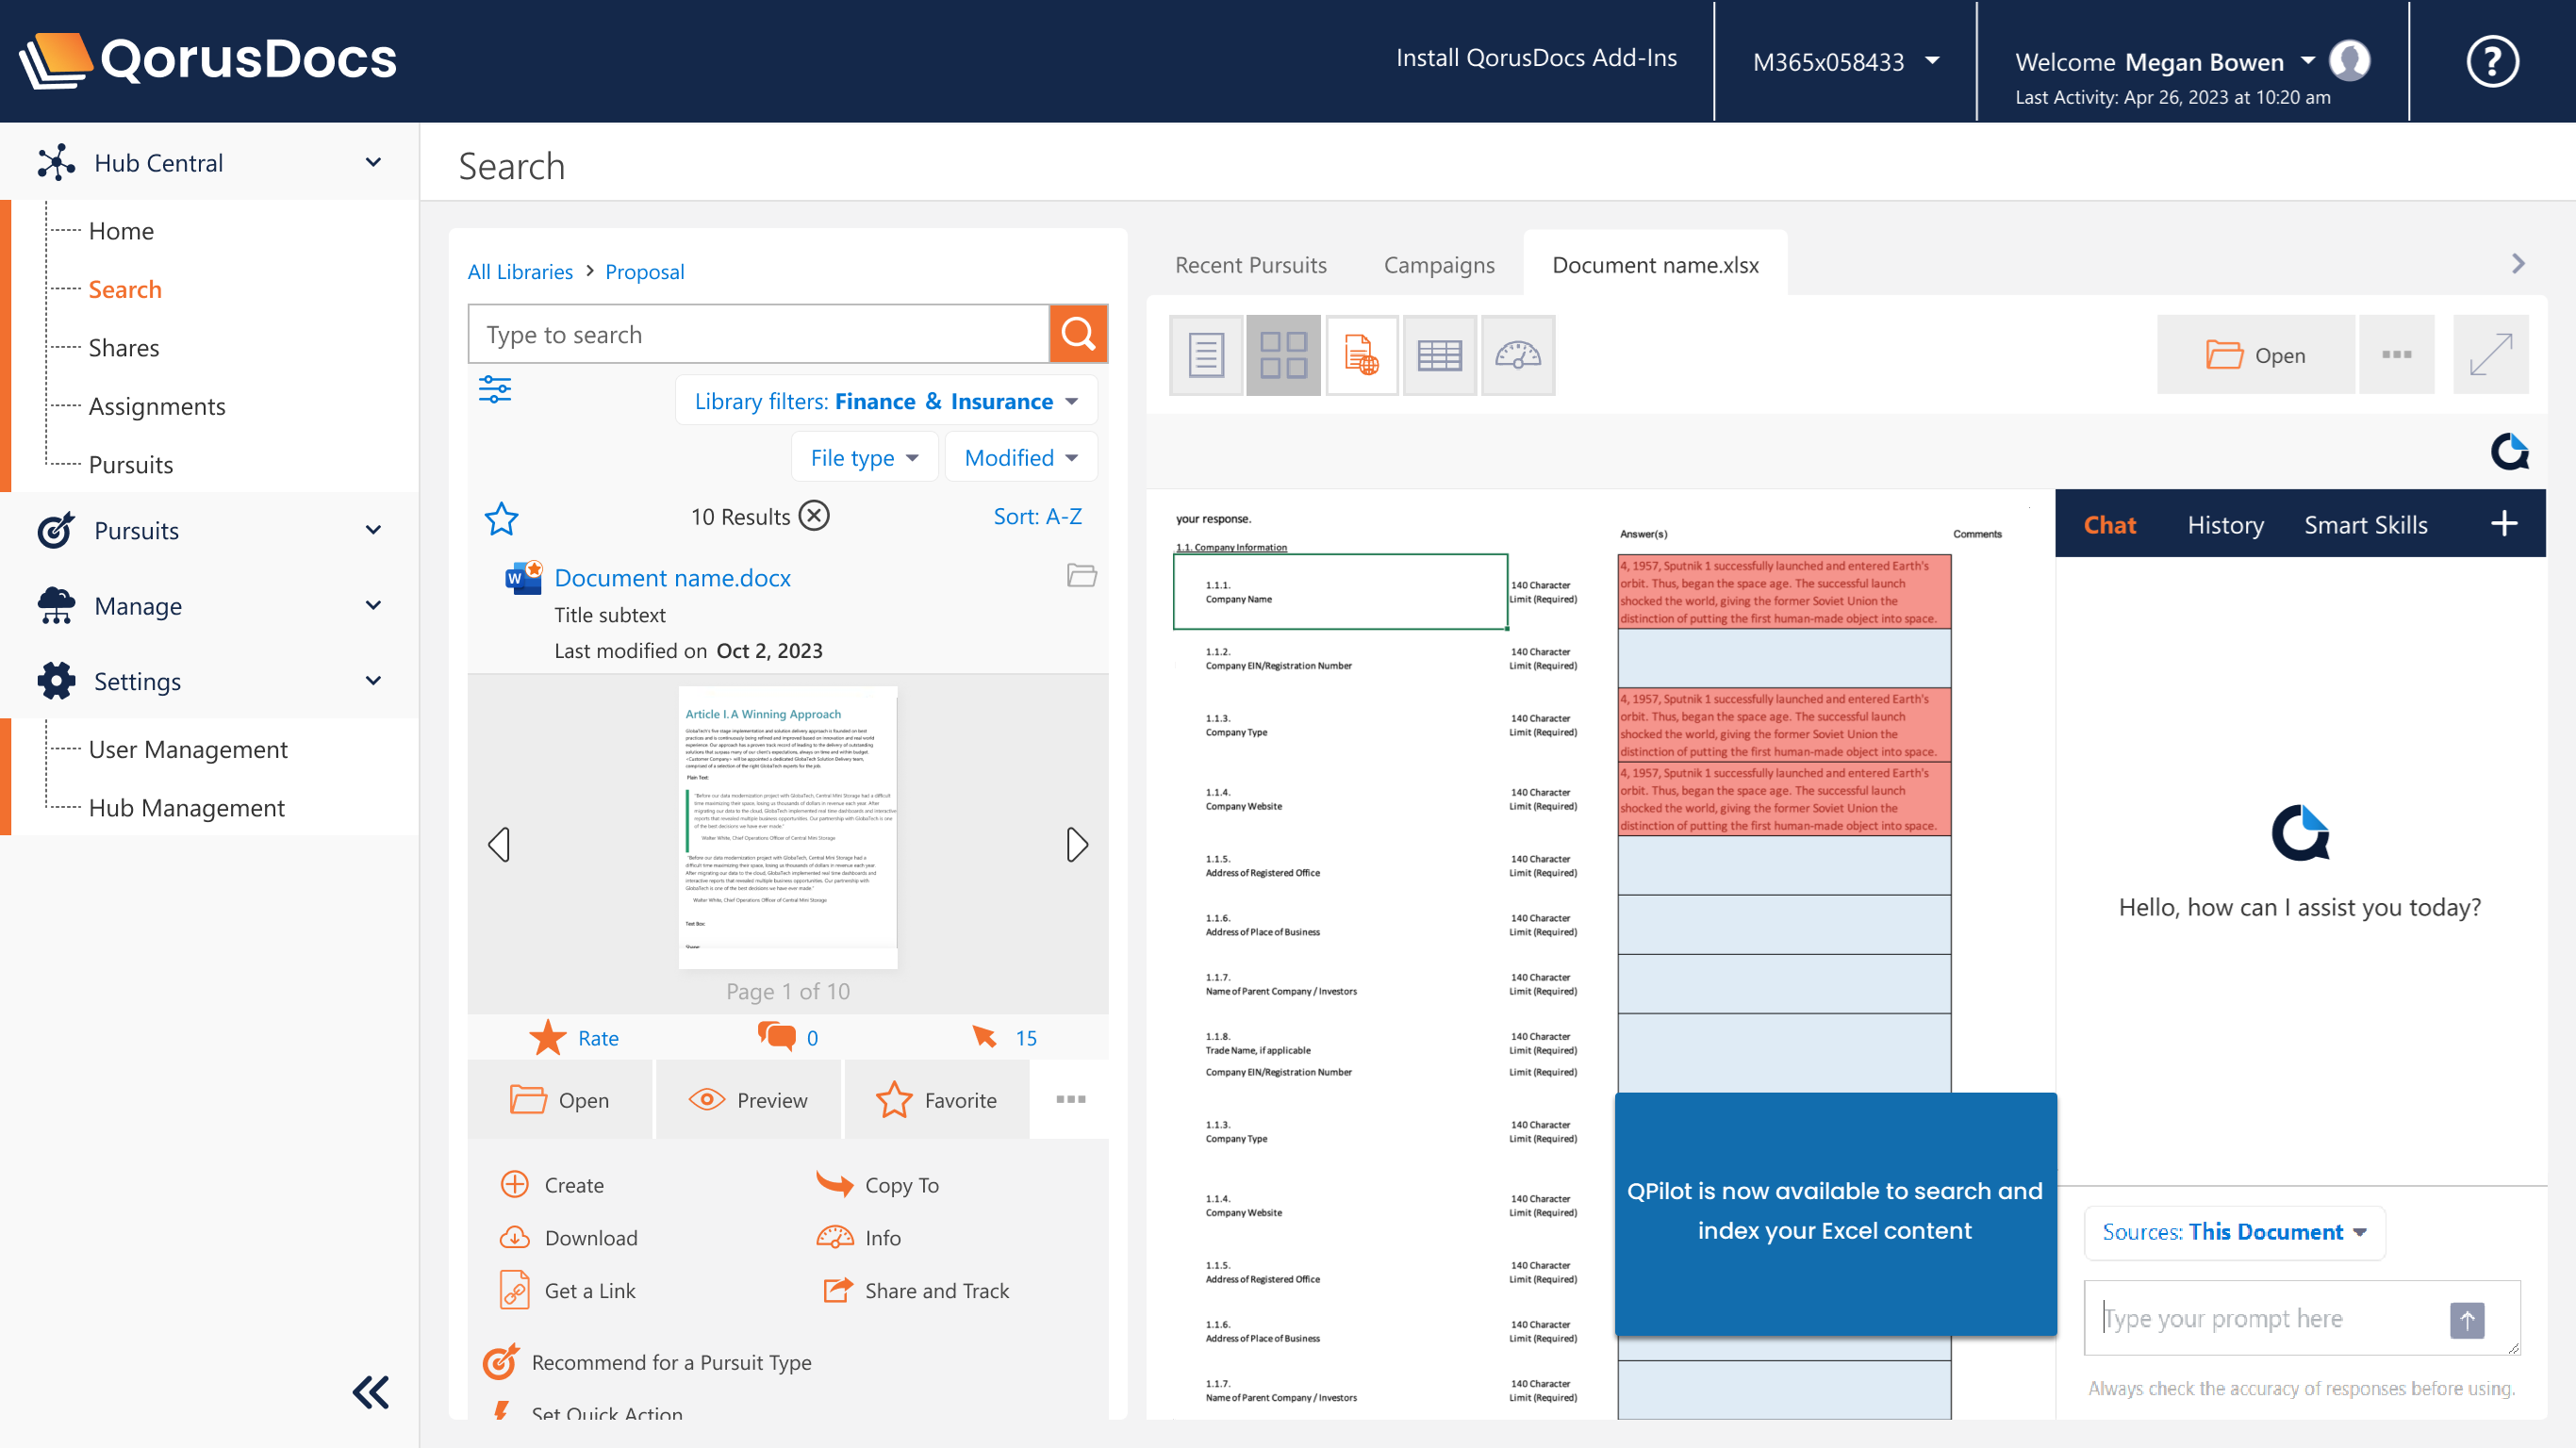2576x1448 pixels.
Task: Select the web document view icon
Action: click(x=1361, y=355)
